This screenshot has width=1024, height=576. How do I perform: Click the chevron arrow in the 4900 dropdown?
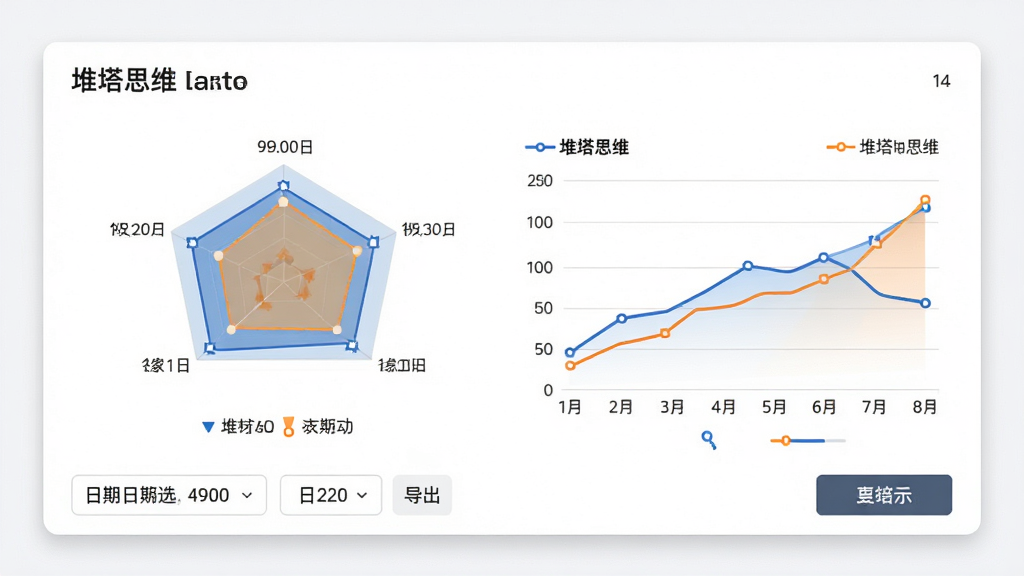[x=247, y=496]
